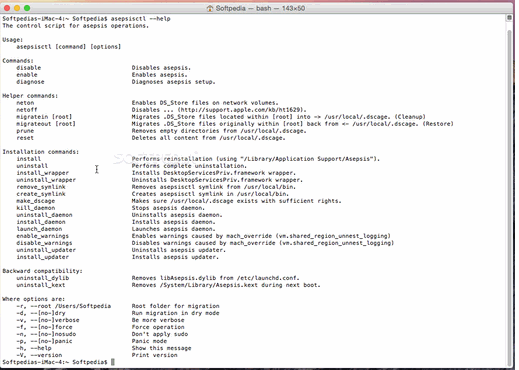The height and width of the screenshot is (370, 519).
Task: Click the '--[no-]dry' option
Action: pyautogui.click(x=48, y=313)
